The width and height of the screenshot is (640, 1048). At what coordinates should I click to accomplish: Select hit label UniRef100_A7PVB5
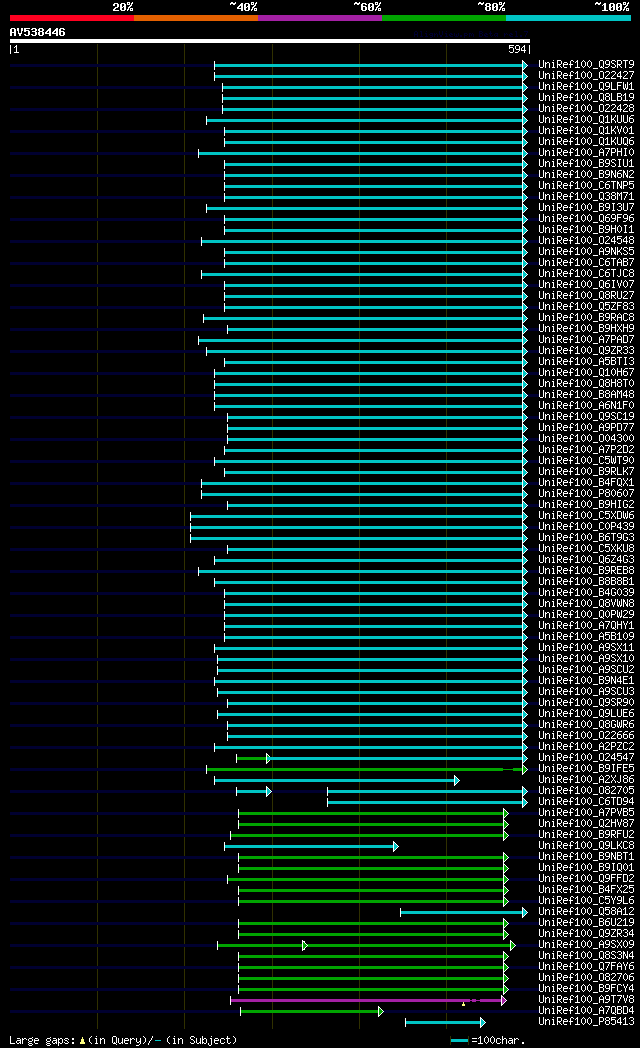pyautogui.click(x=587, y=813)
